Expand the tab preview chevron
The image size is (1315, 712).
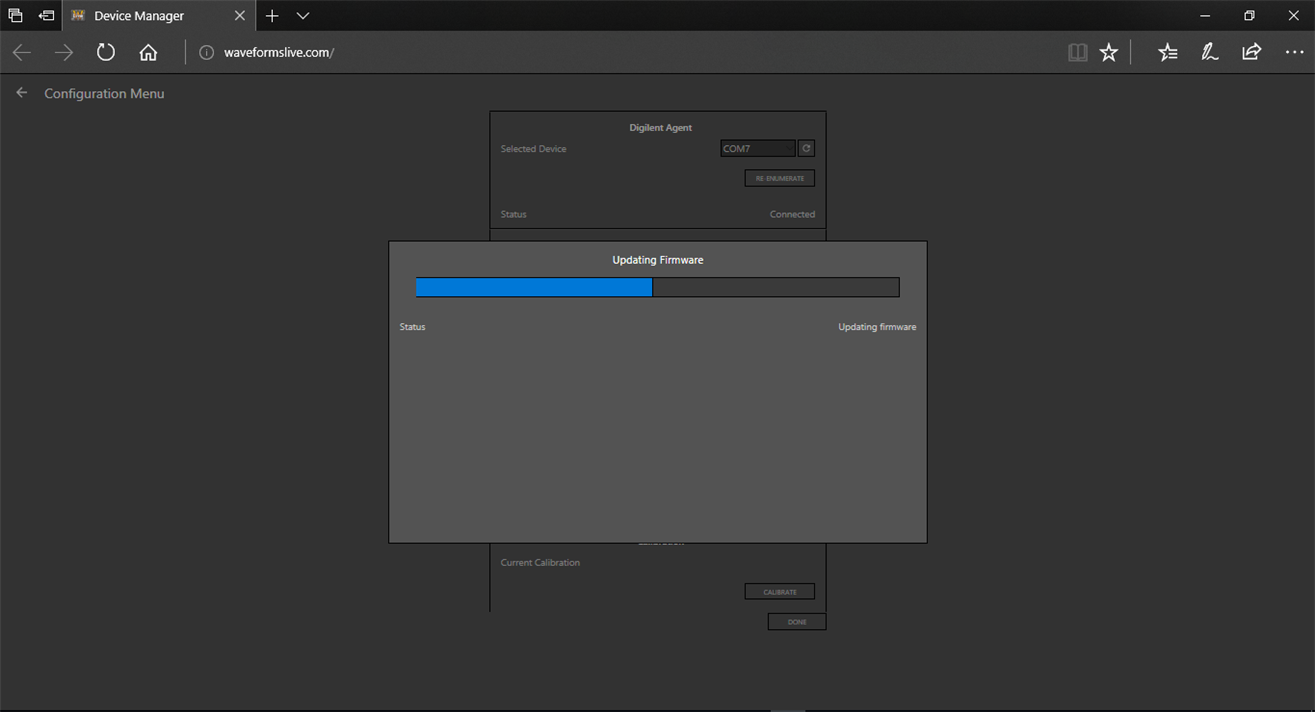(x=303, y=16)
